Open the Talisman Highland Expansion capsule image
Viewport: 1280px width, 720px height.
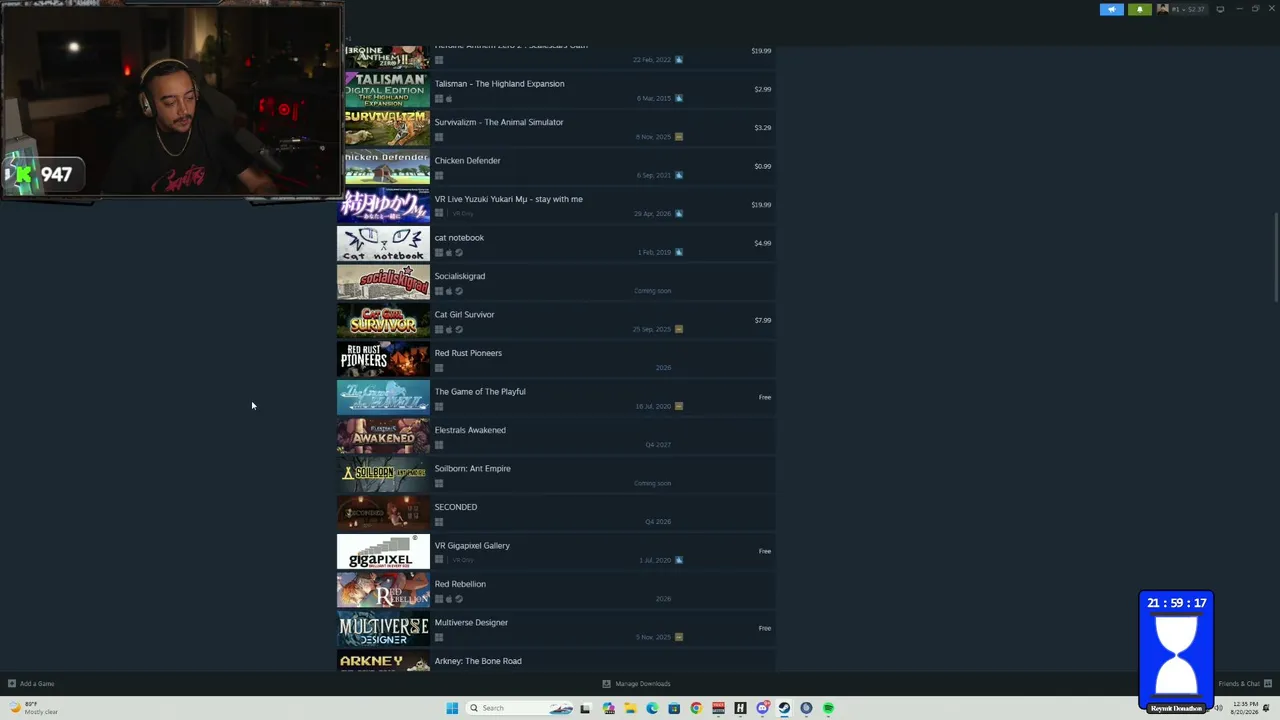387,90
